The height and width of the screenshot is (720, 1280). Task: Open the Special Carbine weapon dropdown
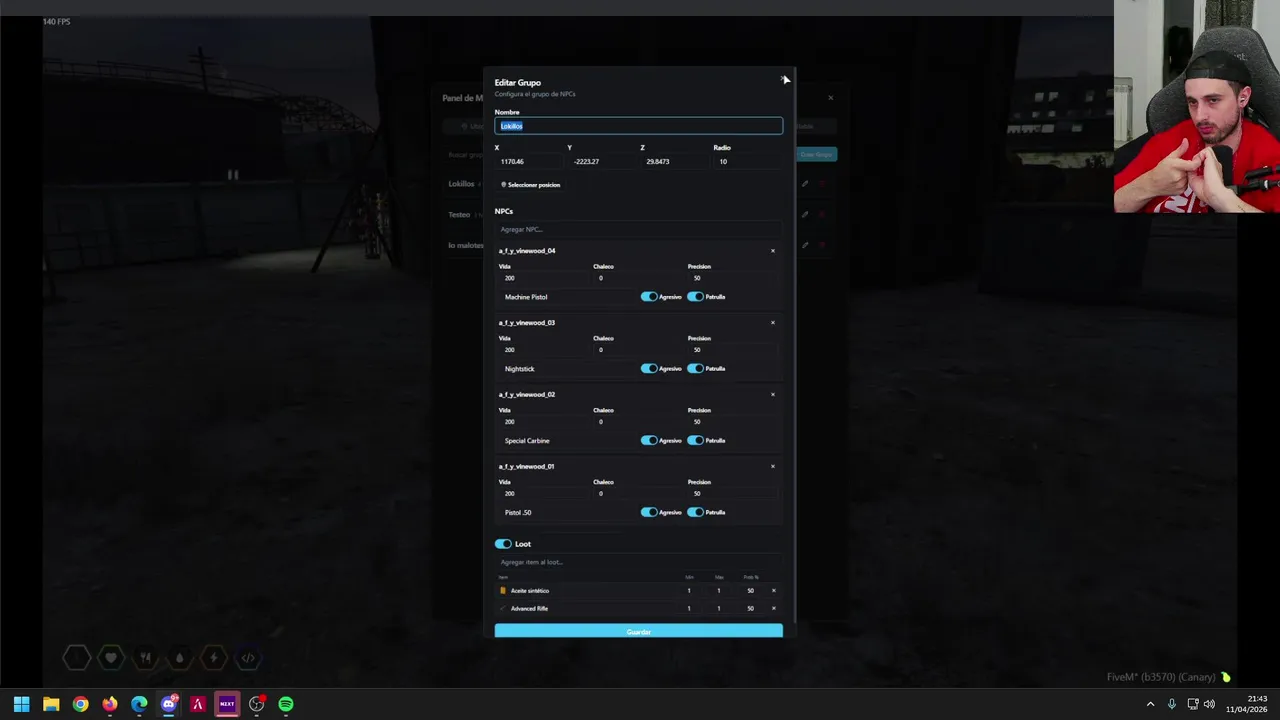pos(567,441)
